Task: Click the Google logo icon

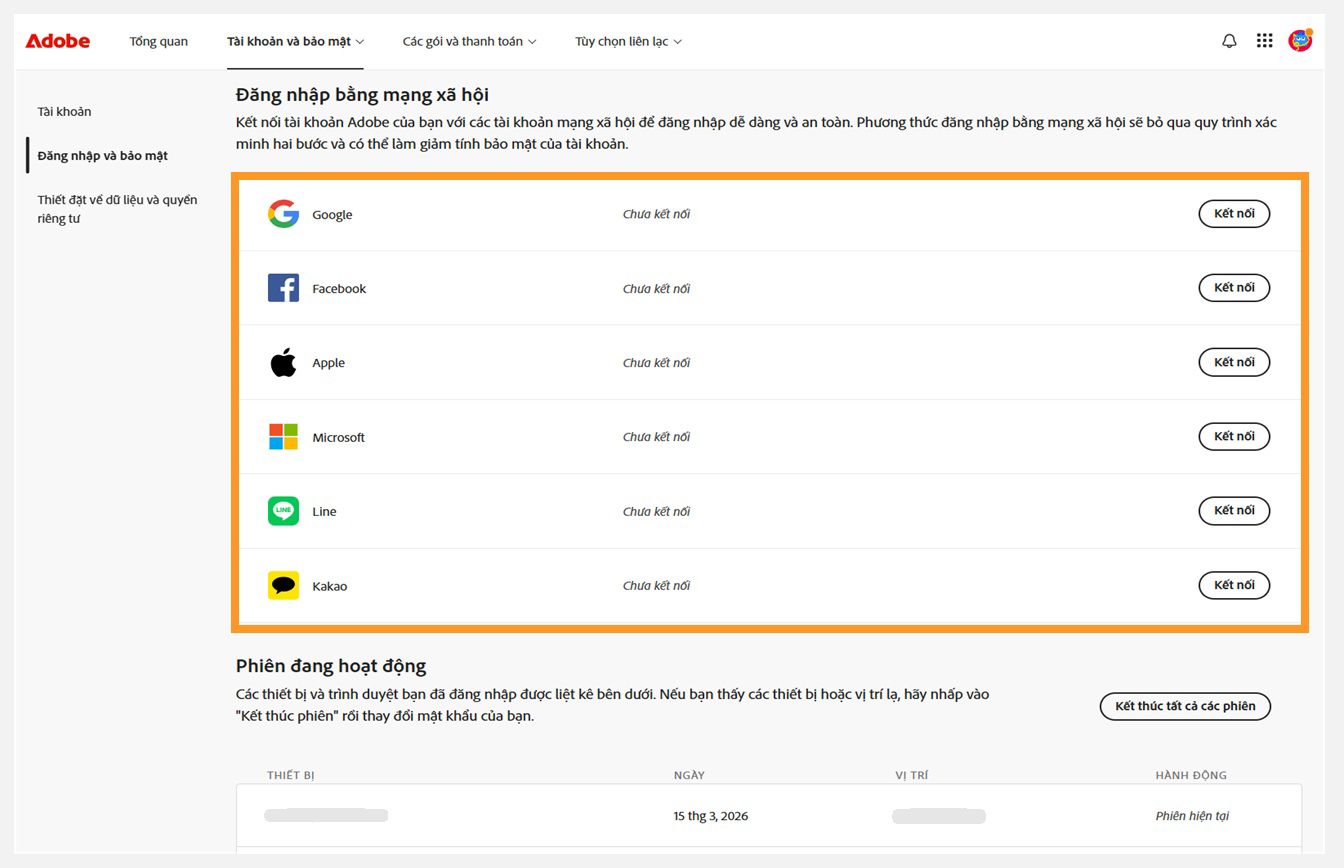Action: [x=283, y=214]
